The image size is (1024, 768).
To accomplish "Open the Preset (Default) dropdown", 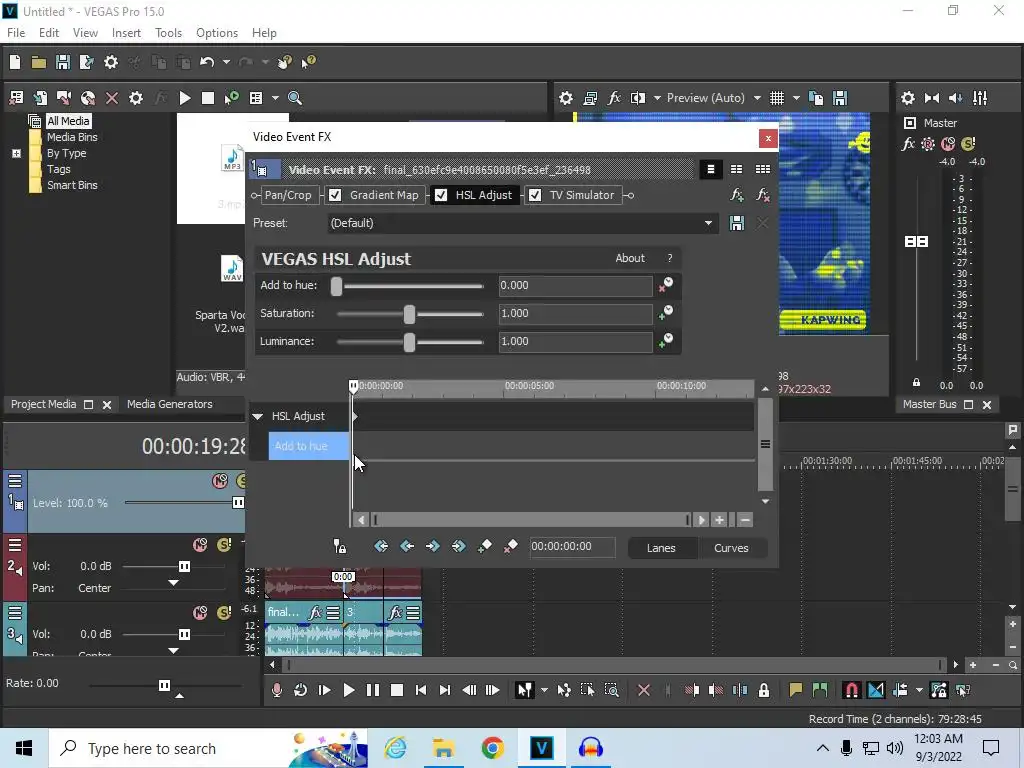I will [x=708, y=223].
